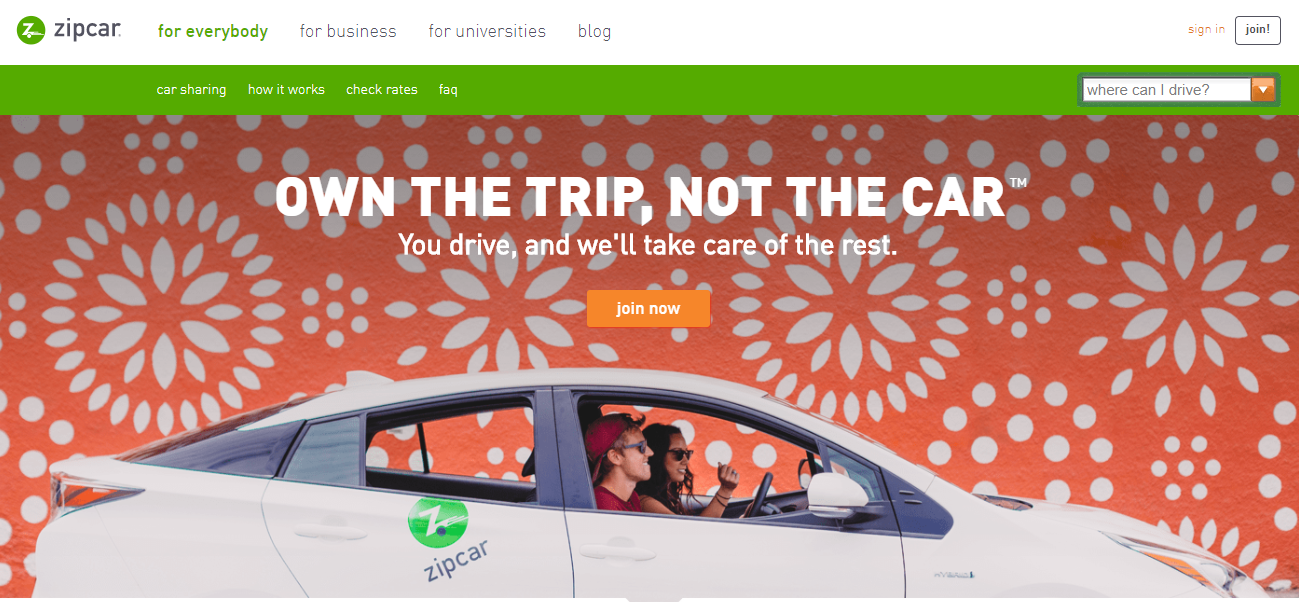Image resolution: width=1299 pixels, height=602 pixels.
Task: Open the for business section
Action: coord(348,31)
